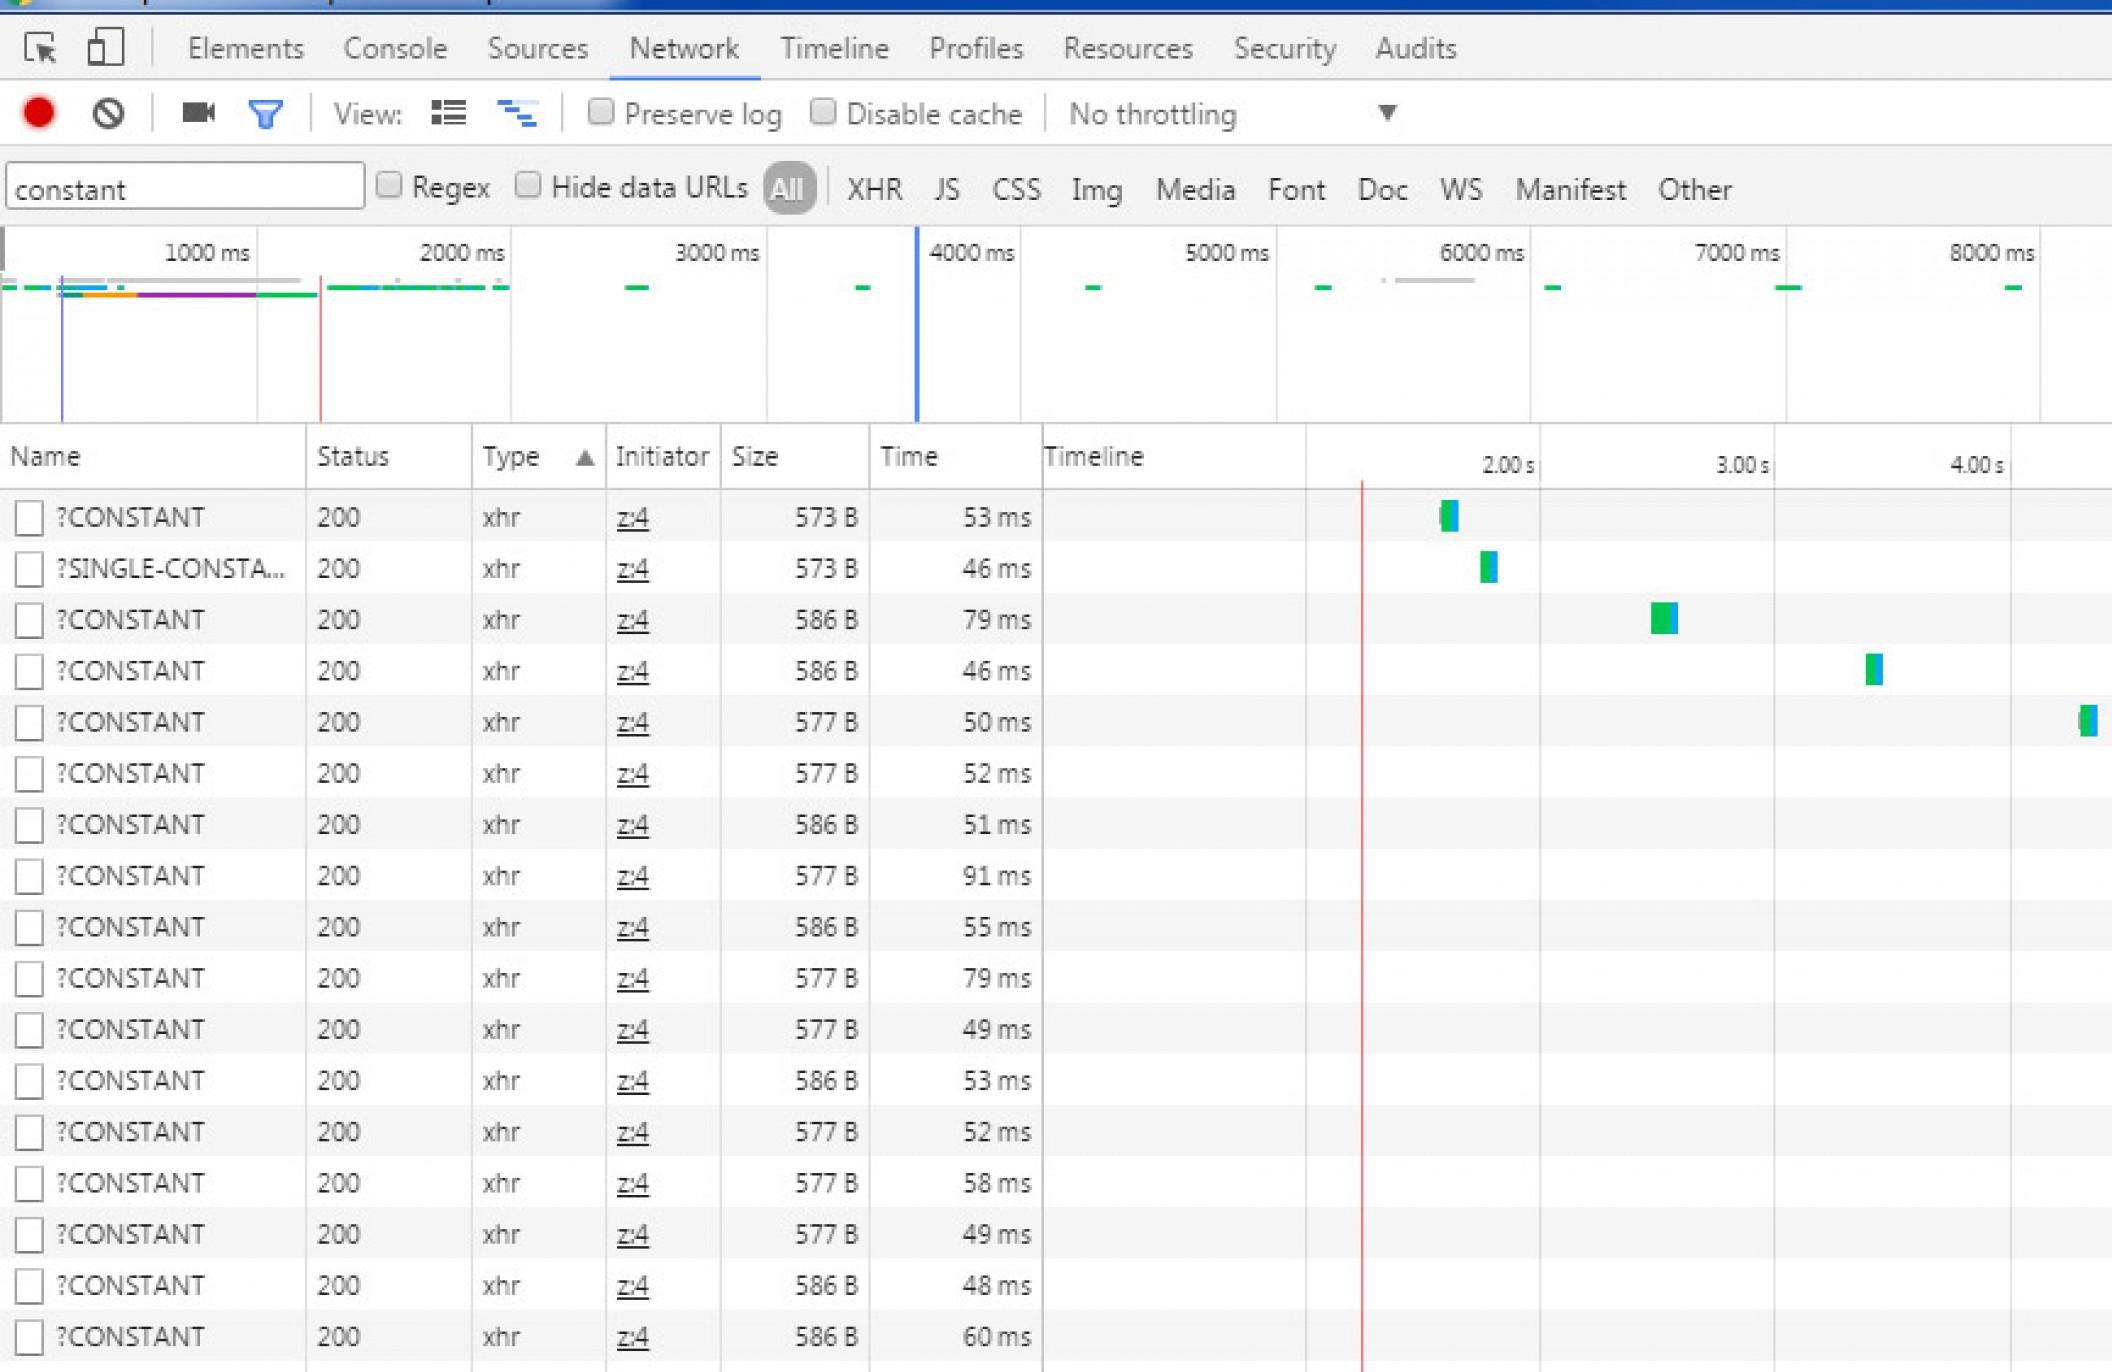The width and height of the screenshot is (2112, 1372).
Task: Enable the Preserve log checkbox
Action: [601, 112]
